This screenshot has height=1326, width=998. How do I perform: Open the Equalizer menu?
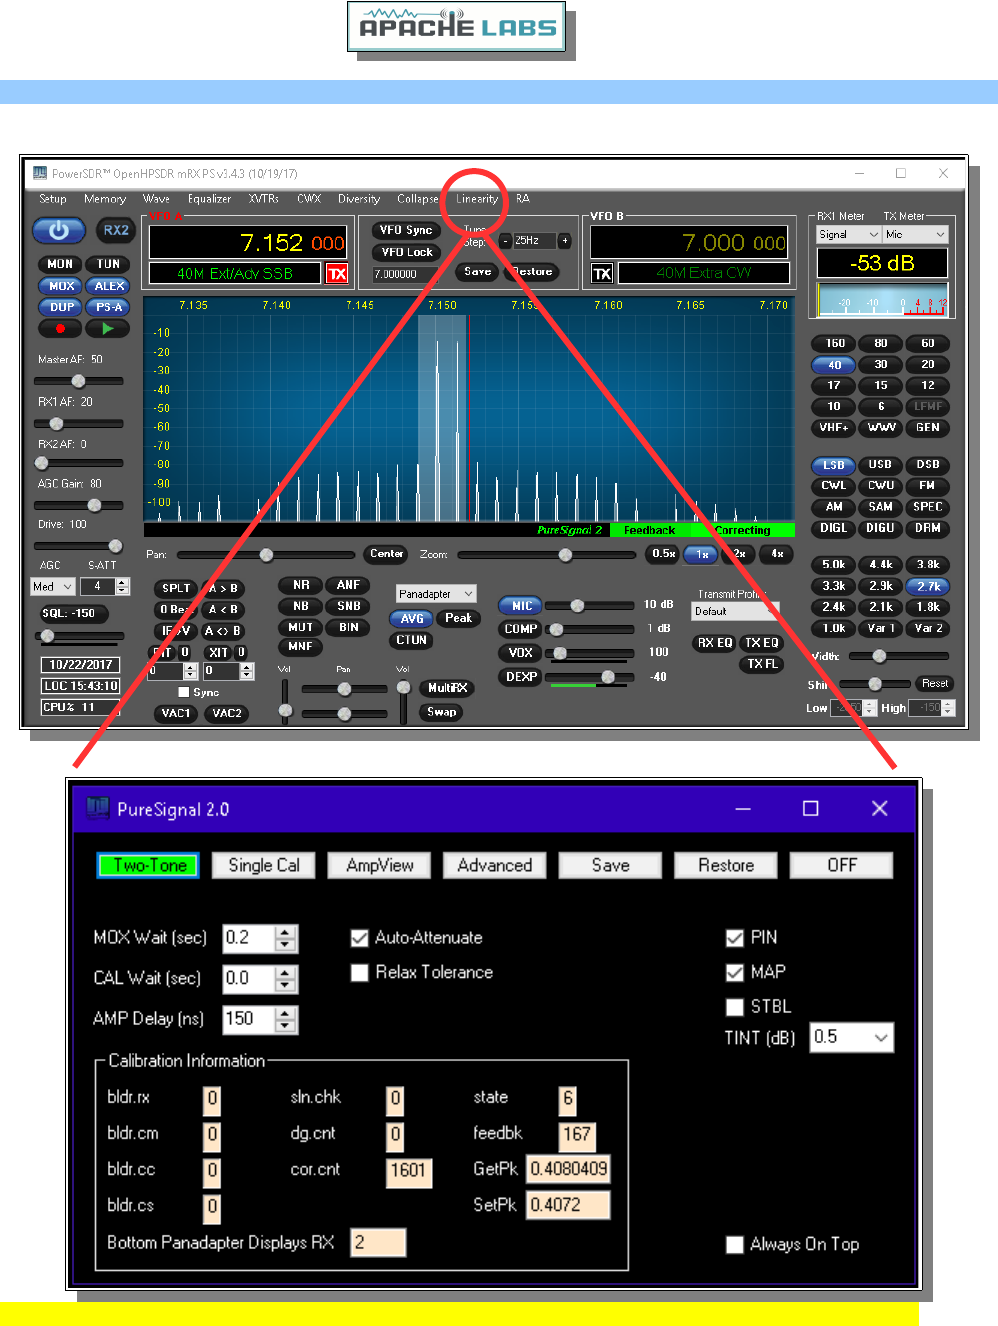click(x=209, y=199)
